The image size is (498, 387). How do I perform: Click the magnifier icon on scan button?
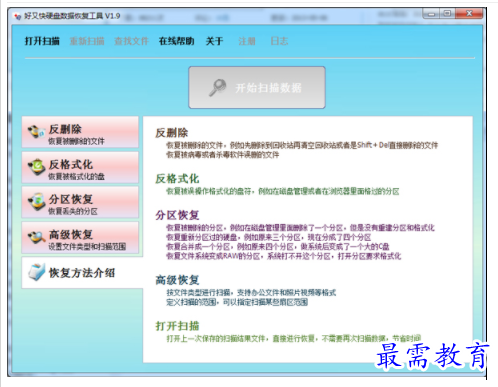(x=217, y=88)
